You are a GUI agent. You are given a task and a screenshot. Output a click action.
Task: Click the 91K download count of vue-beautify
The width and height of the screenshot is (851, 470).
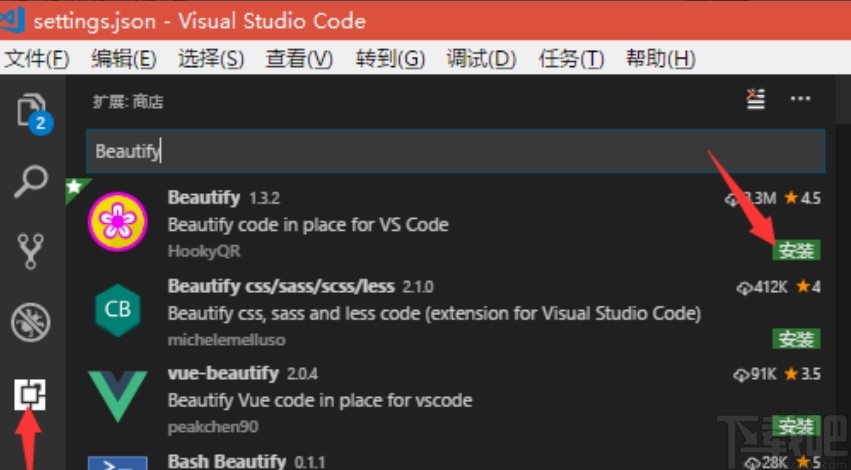coord(754,374)
